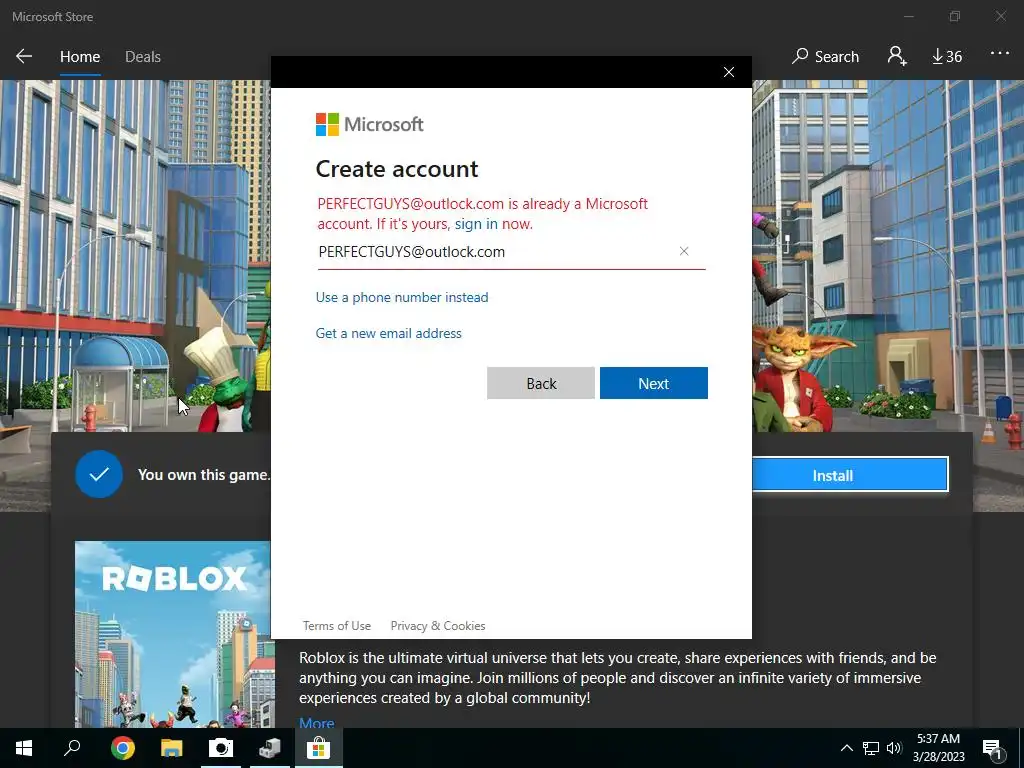Open the Home tab in Microsoft Store
Screen dimensions: 1024x768
pos(80,57)
